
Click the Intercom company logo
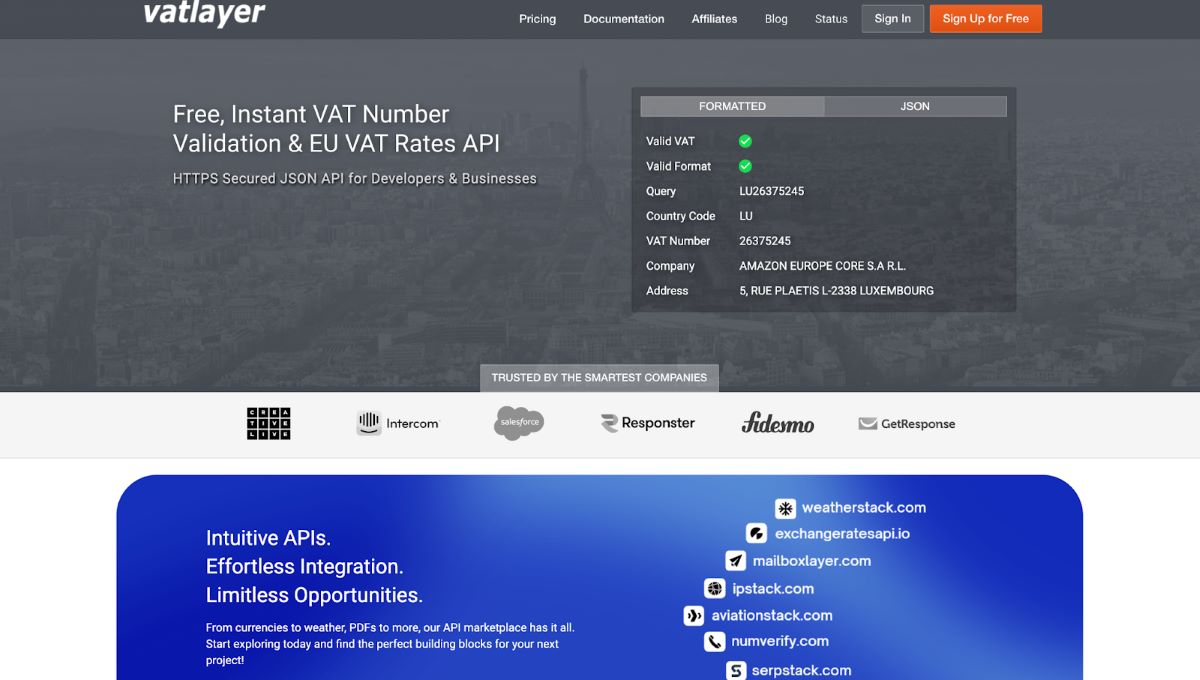pos(397,423)
